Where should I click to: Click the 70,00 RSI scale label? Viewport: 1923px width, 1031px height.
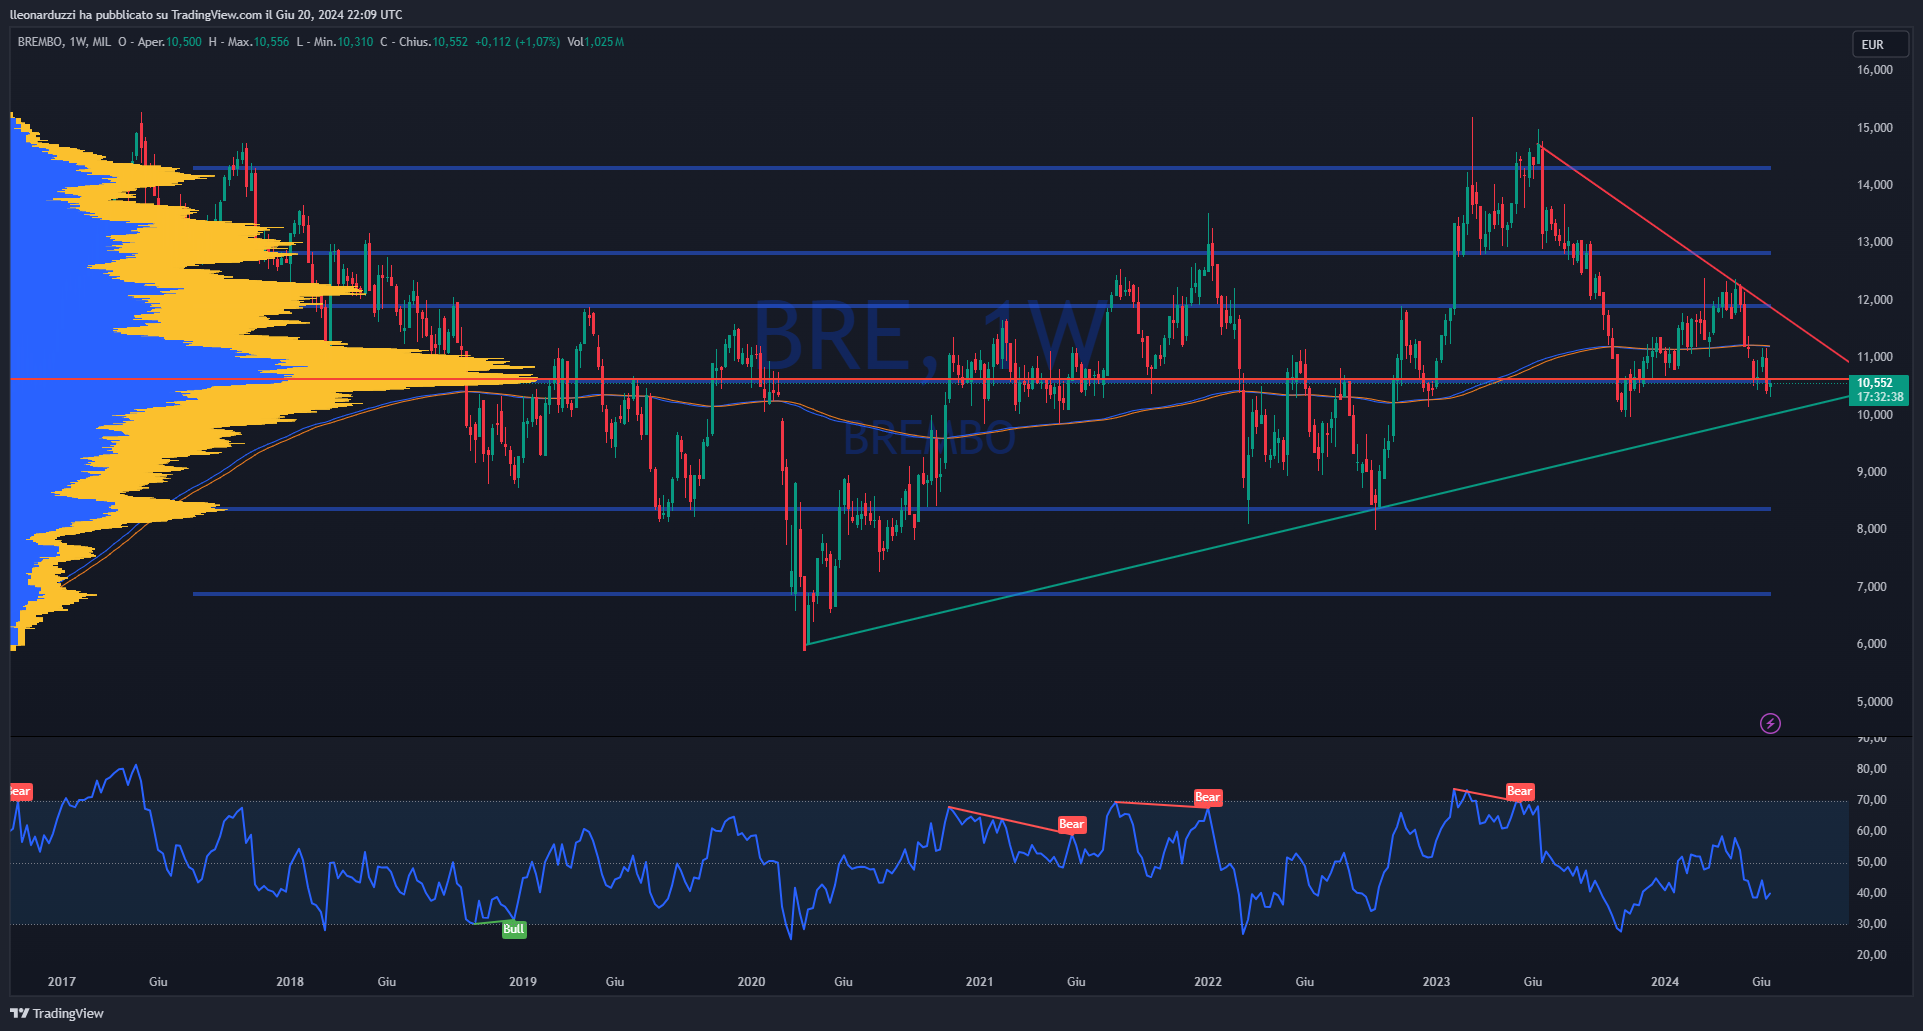click(x=1872, y=800)
